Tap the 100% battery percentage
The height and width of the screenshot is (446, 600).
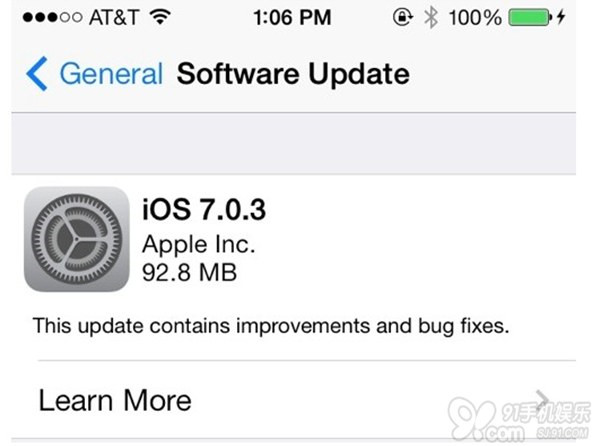(475, 18)
